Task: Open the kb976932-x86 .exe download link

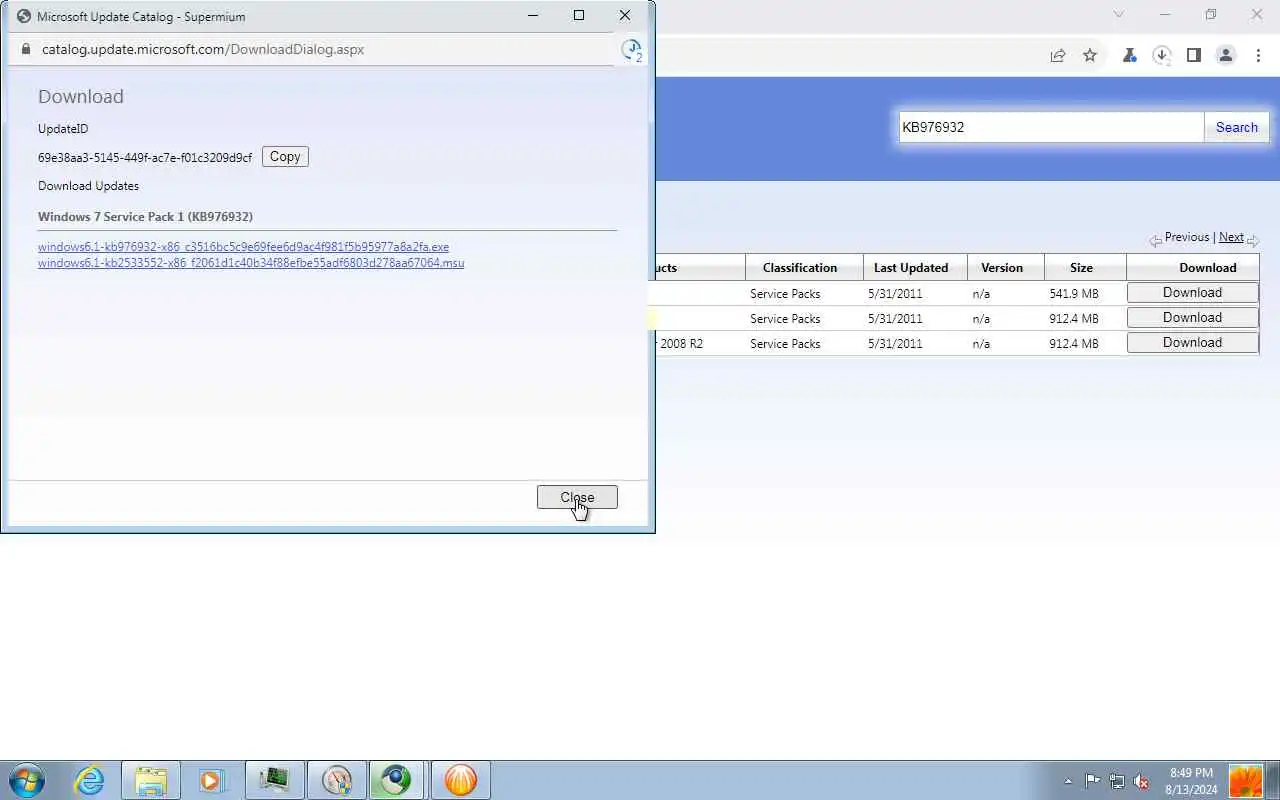Action: (x=243, y=247)
